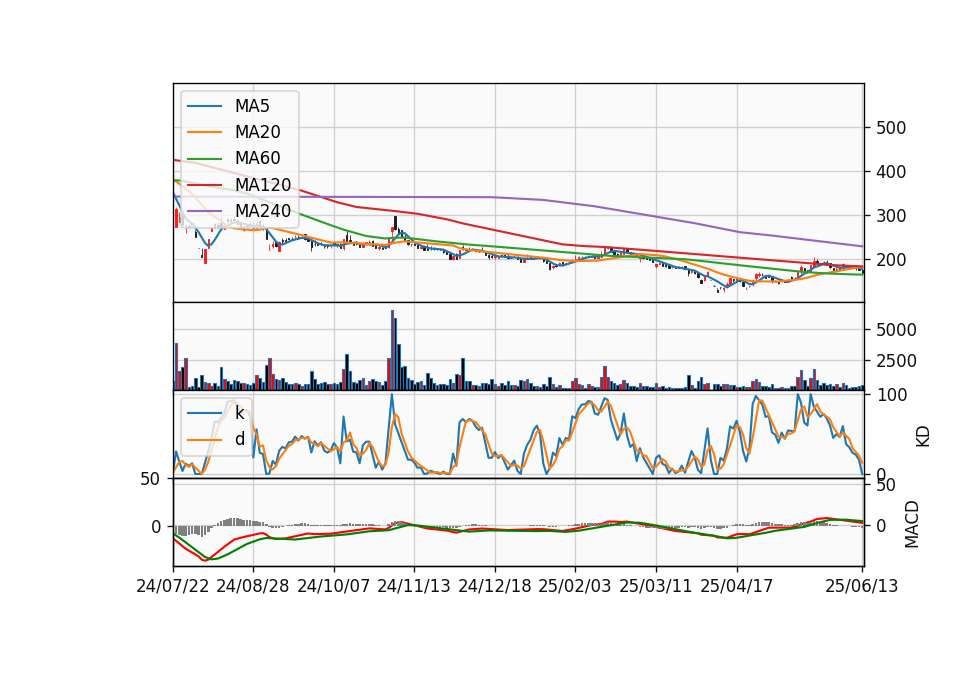Click the MA60 legend label

(x=257, y=158)
